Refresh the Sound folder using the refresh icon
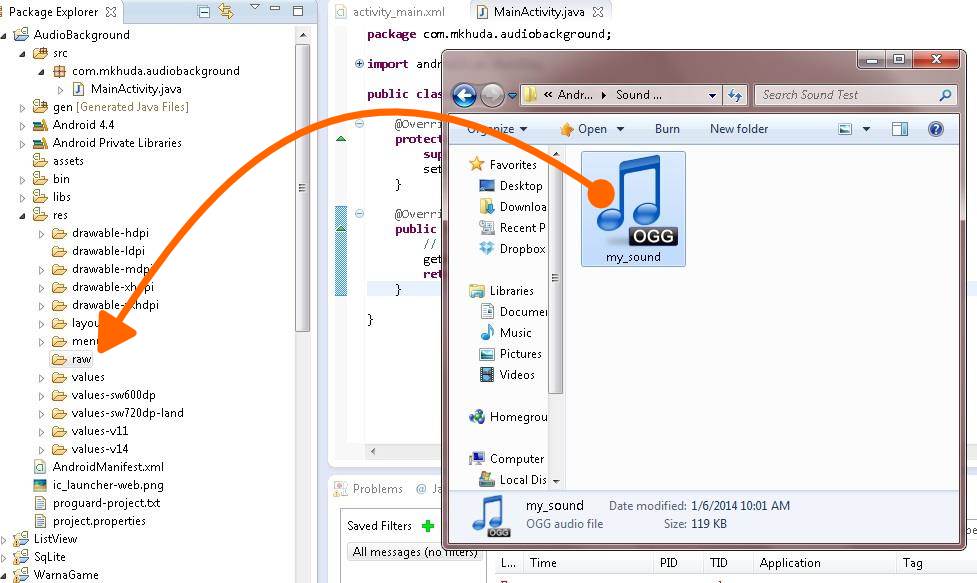The width and height of the screenshot is (977, 583). click(735, 95)
